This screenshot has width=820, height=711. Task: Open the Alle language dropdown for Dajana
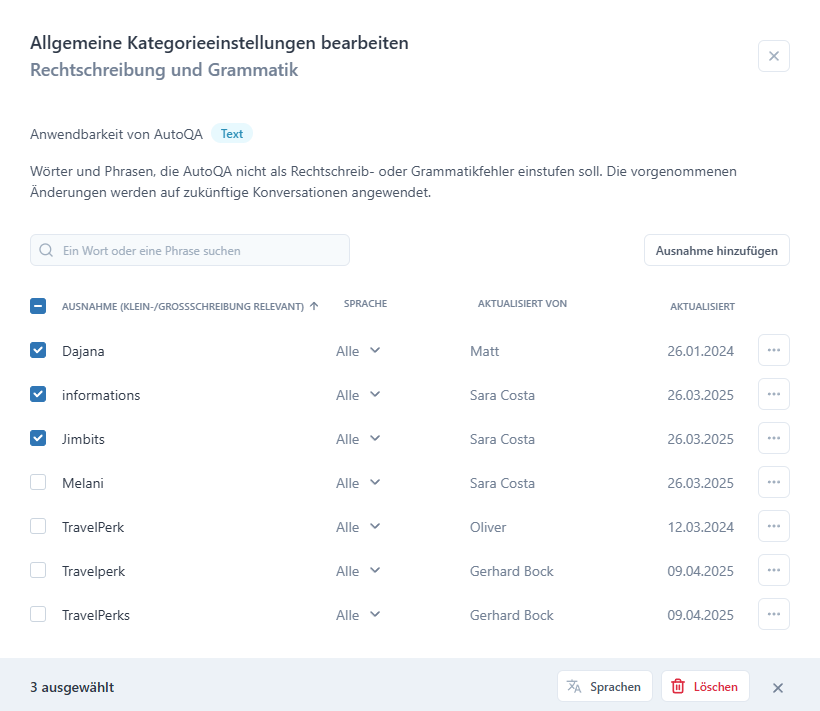[358, 351]
